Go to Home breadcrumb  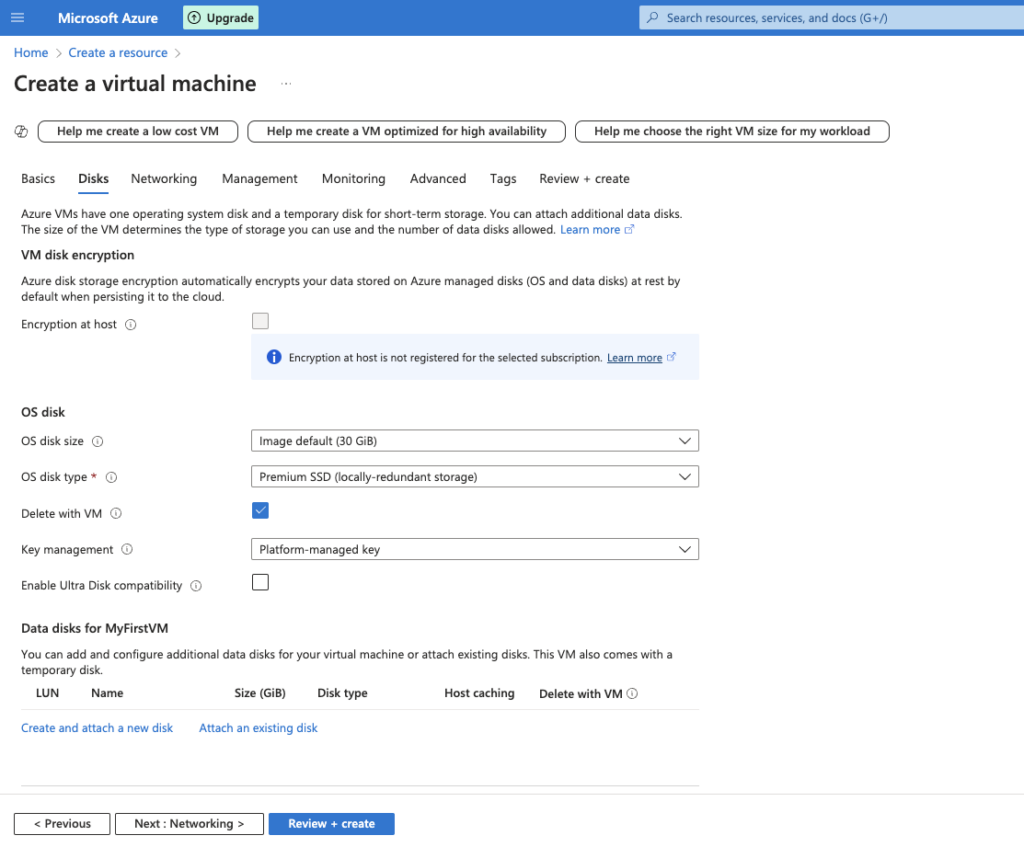tap(31, 53)
